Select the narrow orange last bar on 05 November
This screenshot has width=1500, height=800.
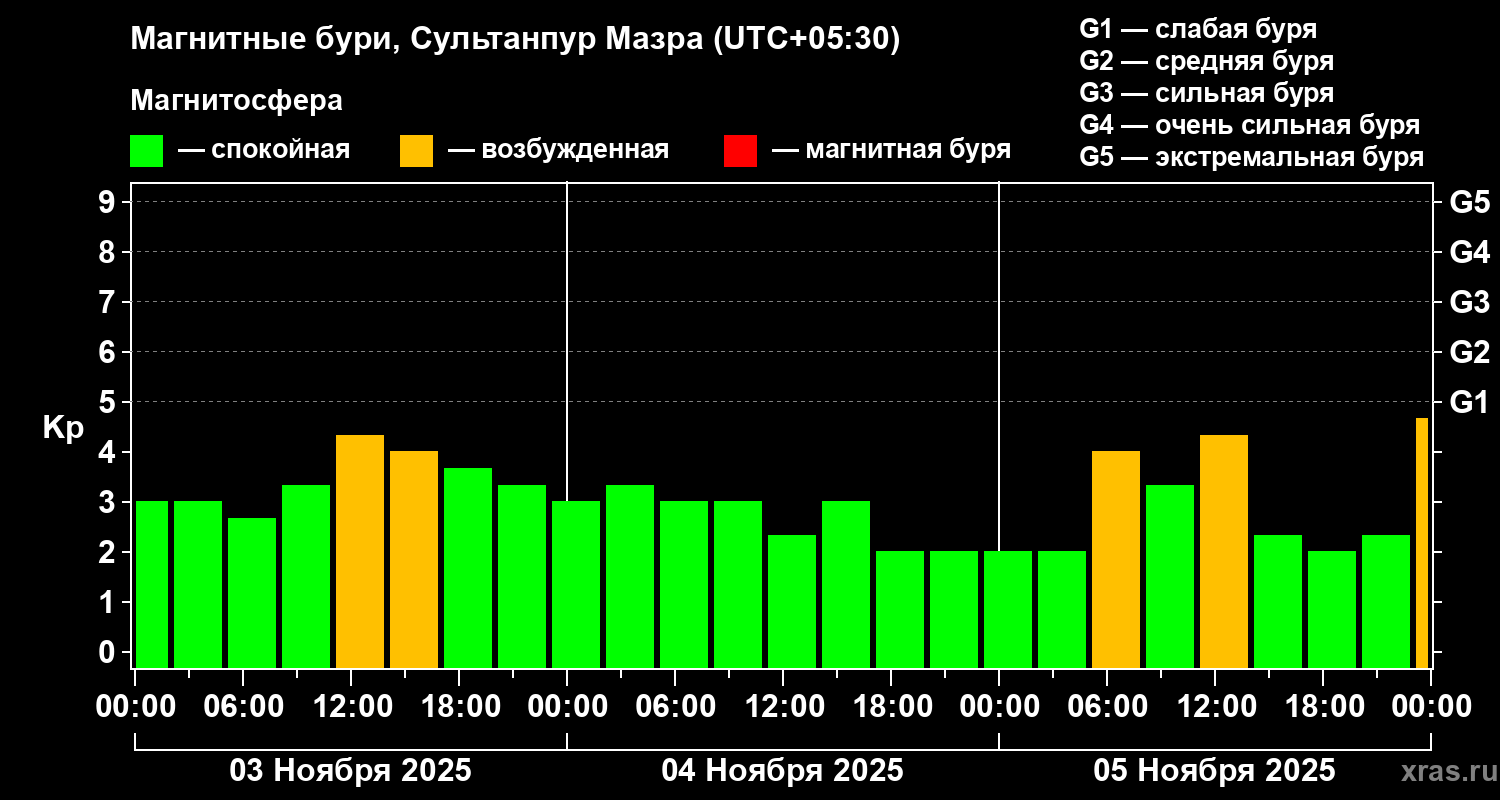(1422, 543)
